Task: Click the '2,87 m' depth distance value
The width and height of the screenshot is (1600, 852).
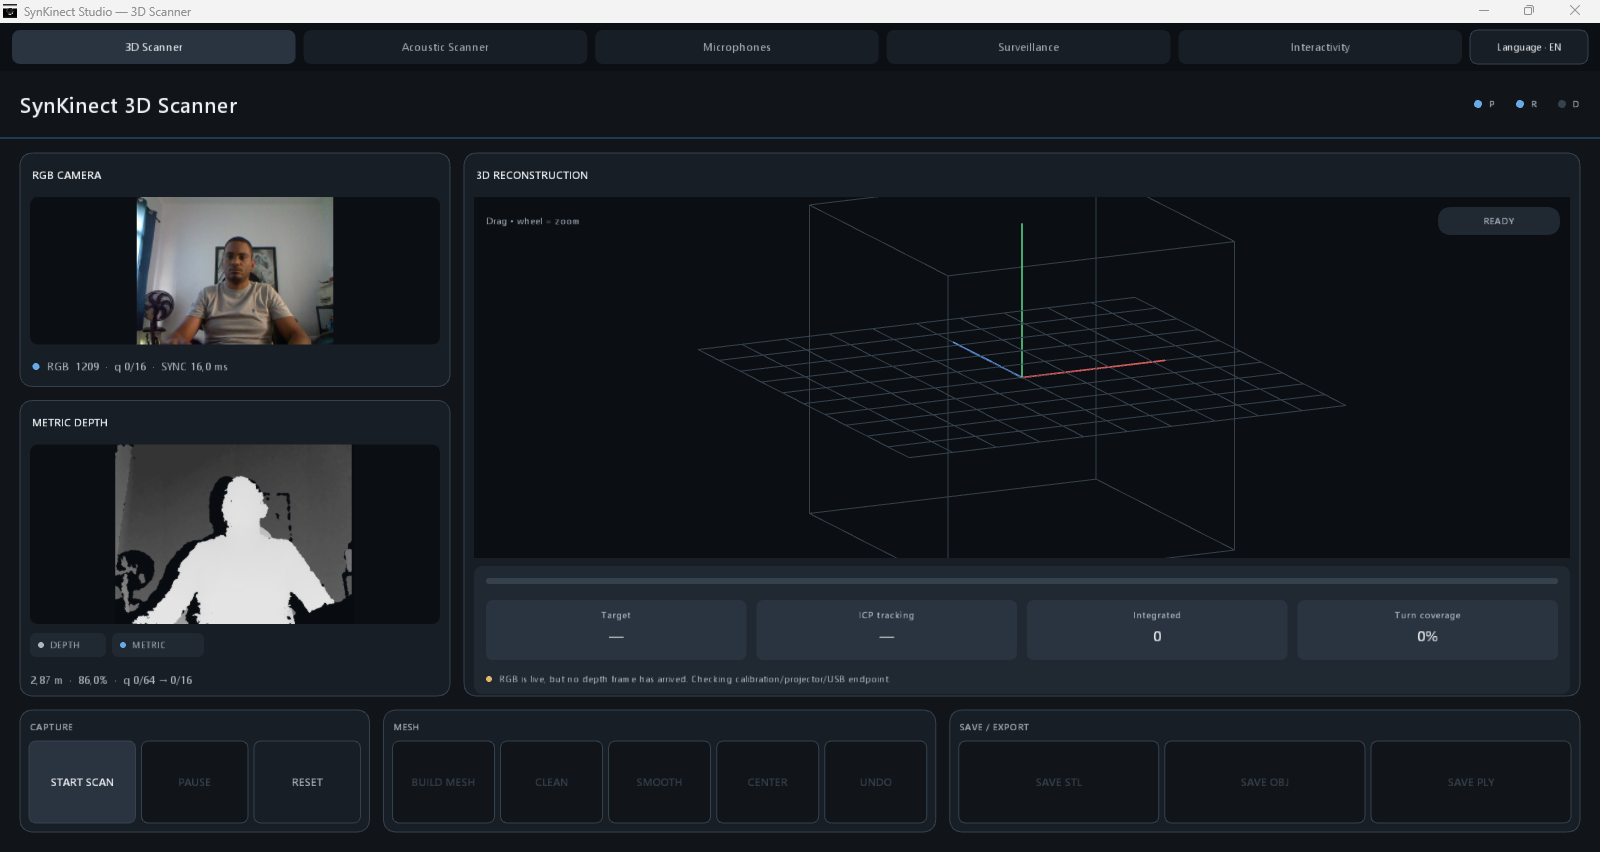Action: tap(46, 680)
